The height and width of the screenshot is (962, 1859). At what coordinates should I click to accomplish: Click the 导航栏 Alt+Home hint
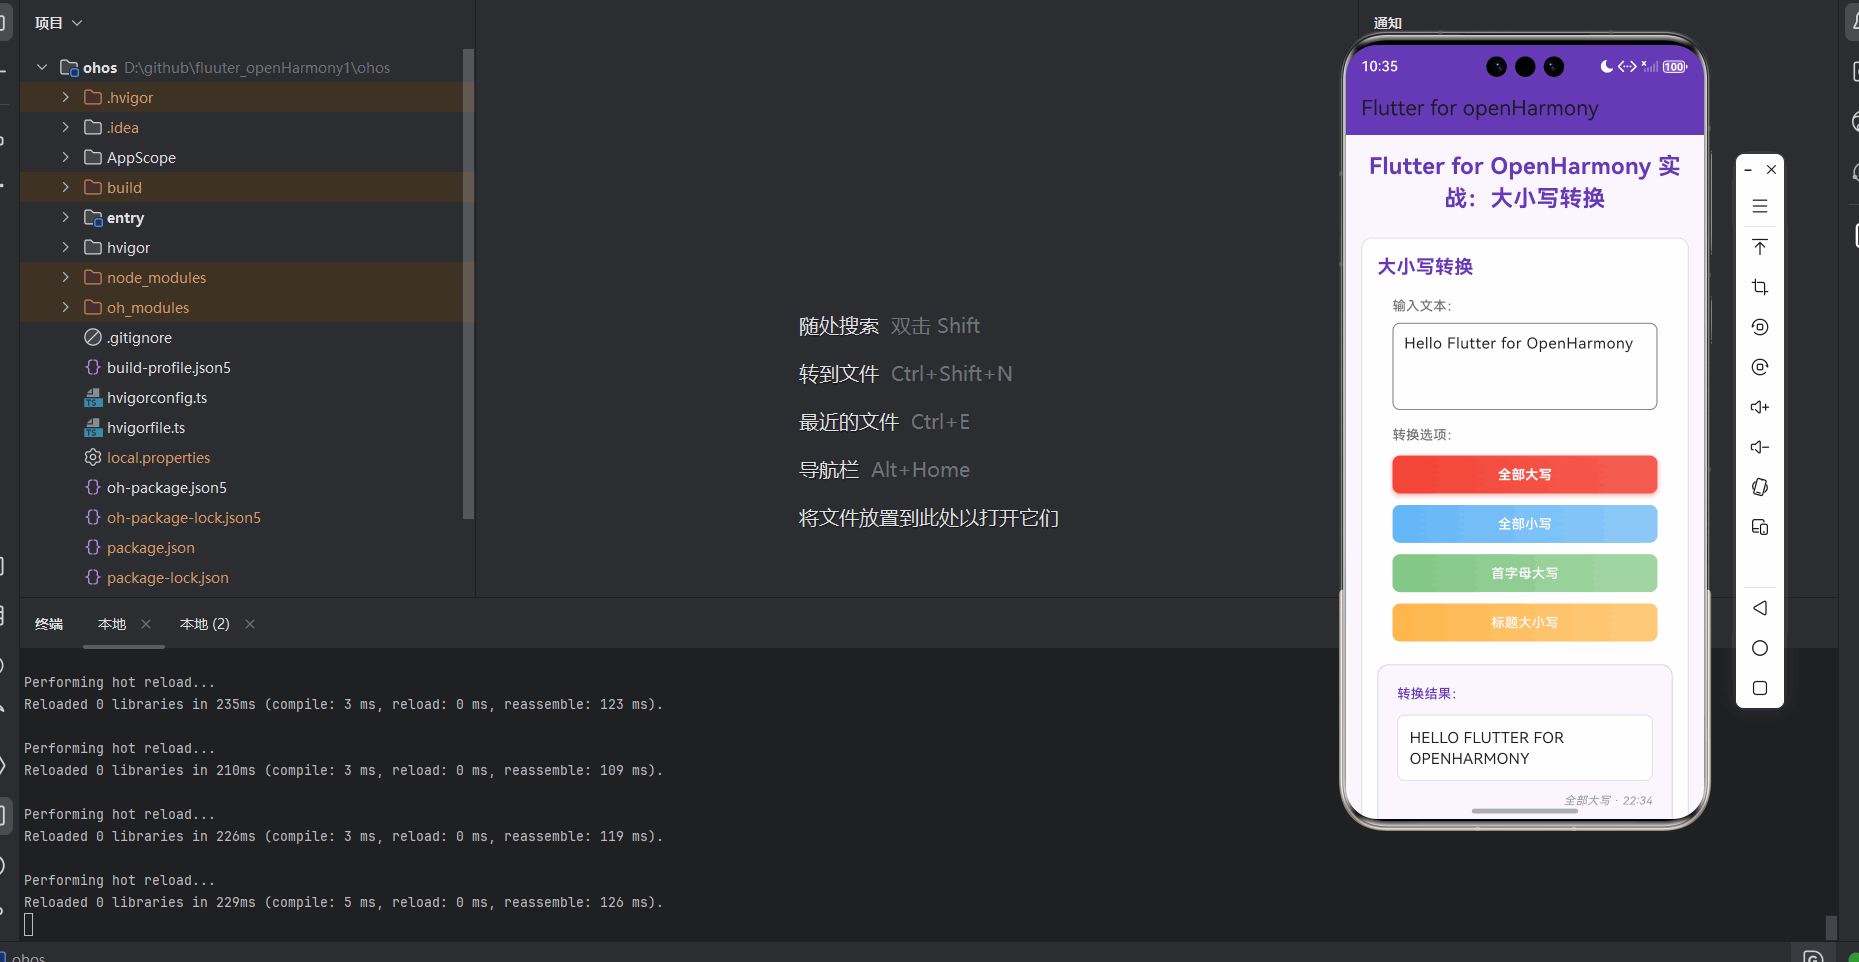pos(884,470)
